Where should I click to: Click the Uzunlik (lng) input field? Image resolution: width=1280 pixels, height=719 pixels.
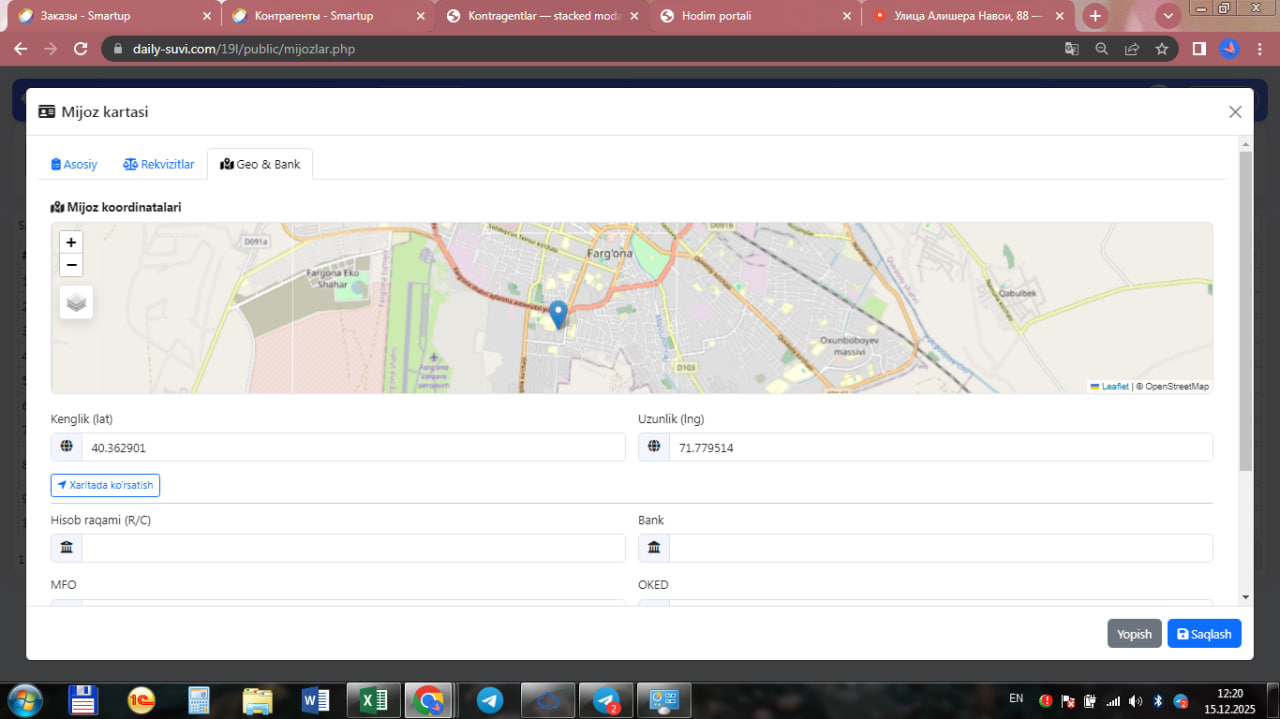[x=939, y=448]
